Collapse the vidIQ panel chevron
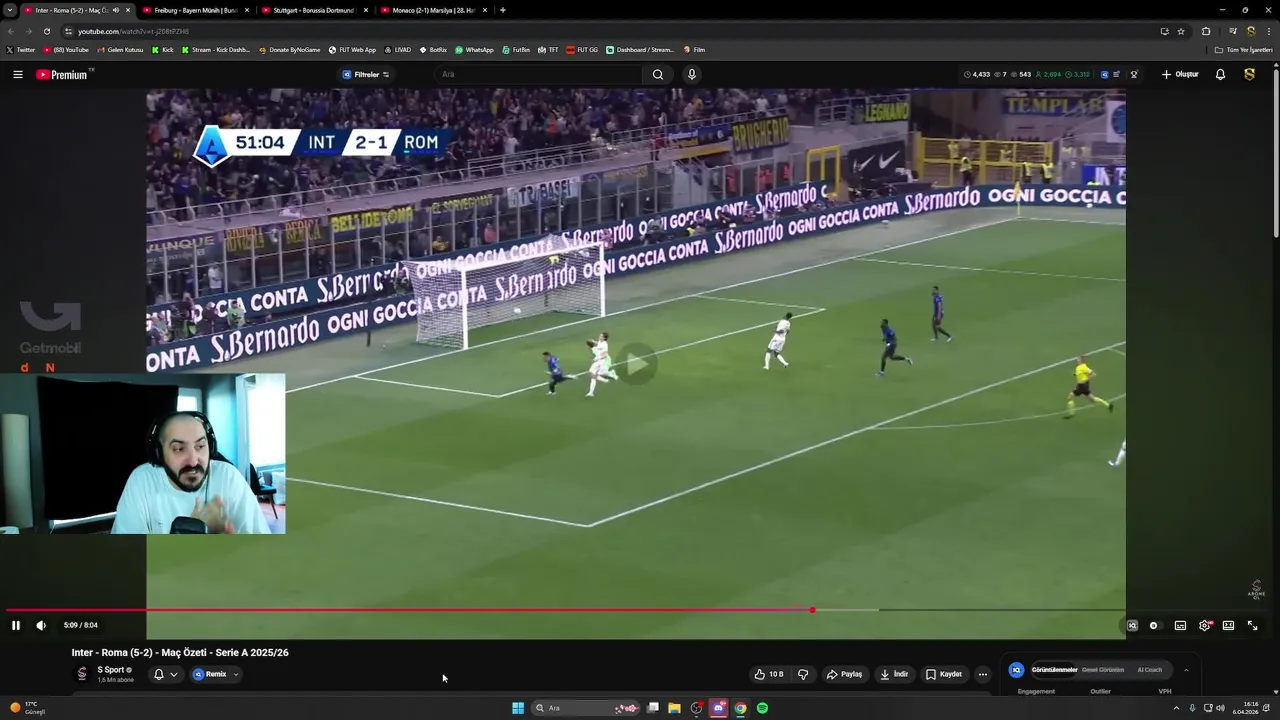 tap(1186, 670)
